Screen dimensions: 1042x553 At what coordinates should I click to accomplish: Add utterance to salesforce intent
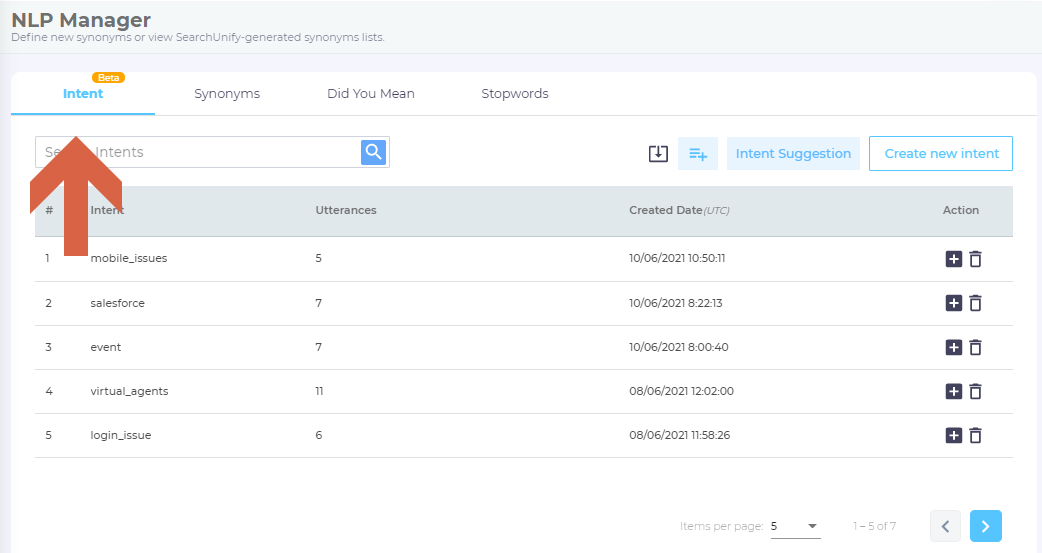coord(954,303)
